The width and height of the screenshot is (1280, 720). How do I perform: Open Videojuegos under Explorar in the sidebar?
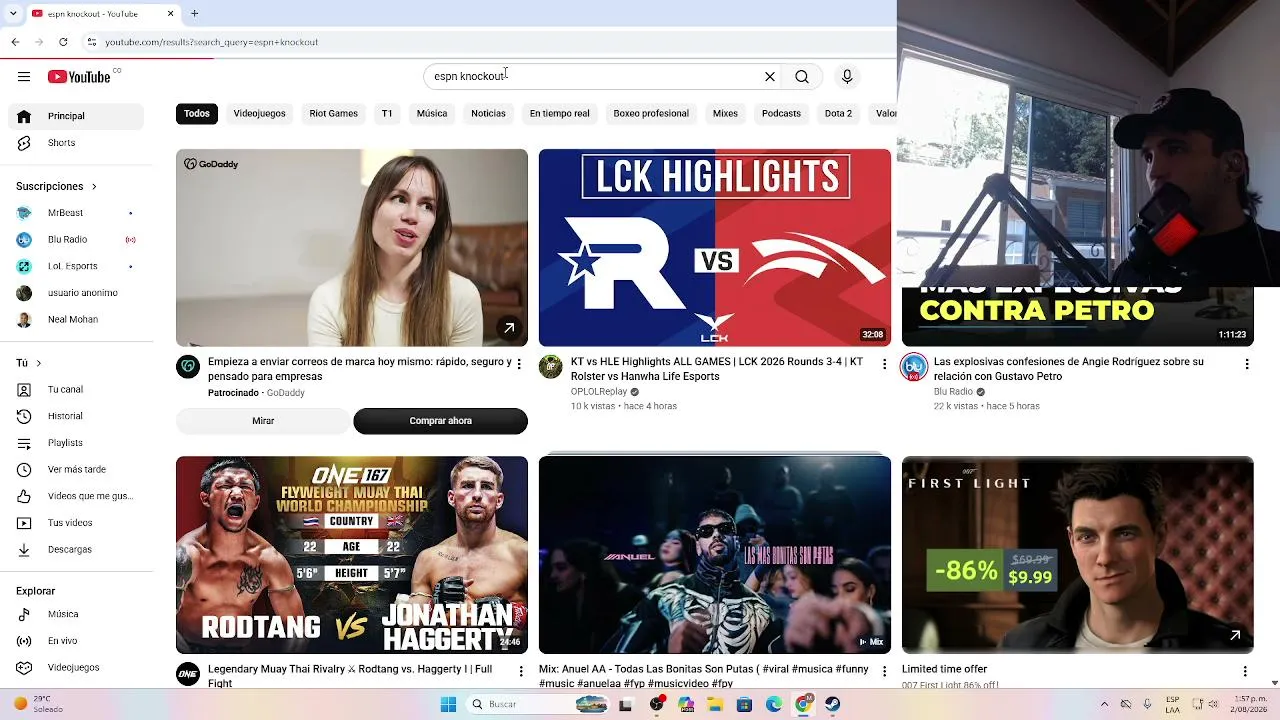(x=76, y=668)
